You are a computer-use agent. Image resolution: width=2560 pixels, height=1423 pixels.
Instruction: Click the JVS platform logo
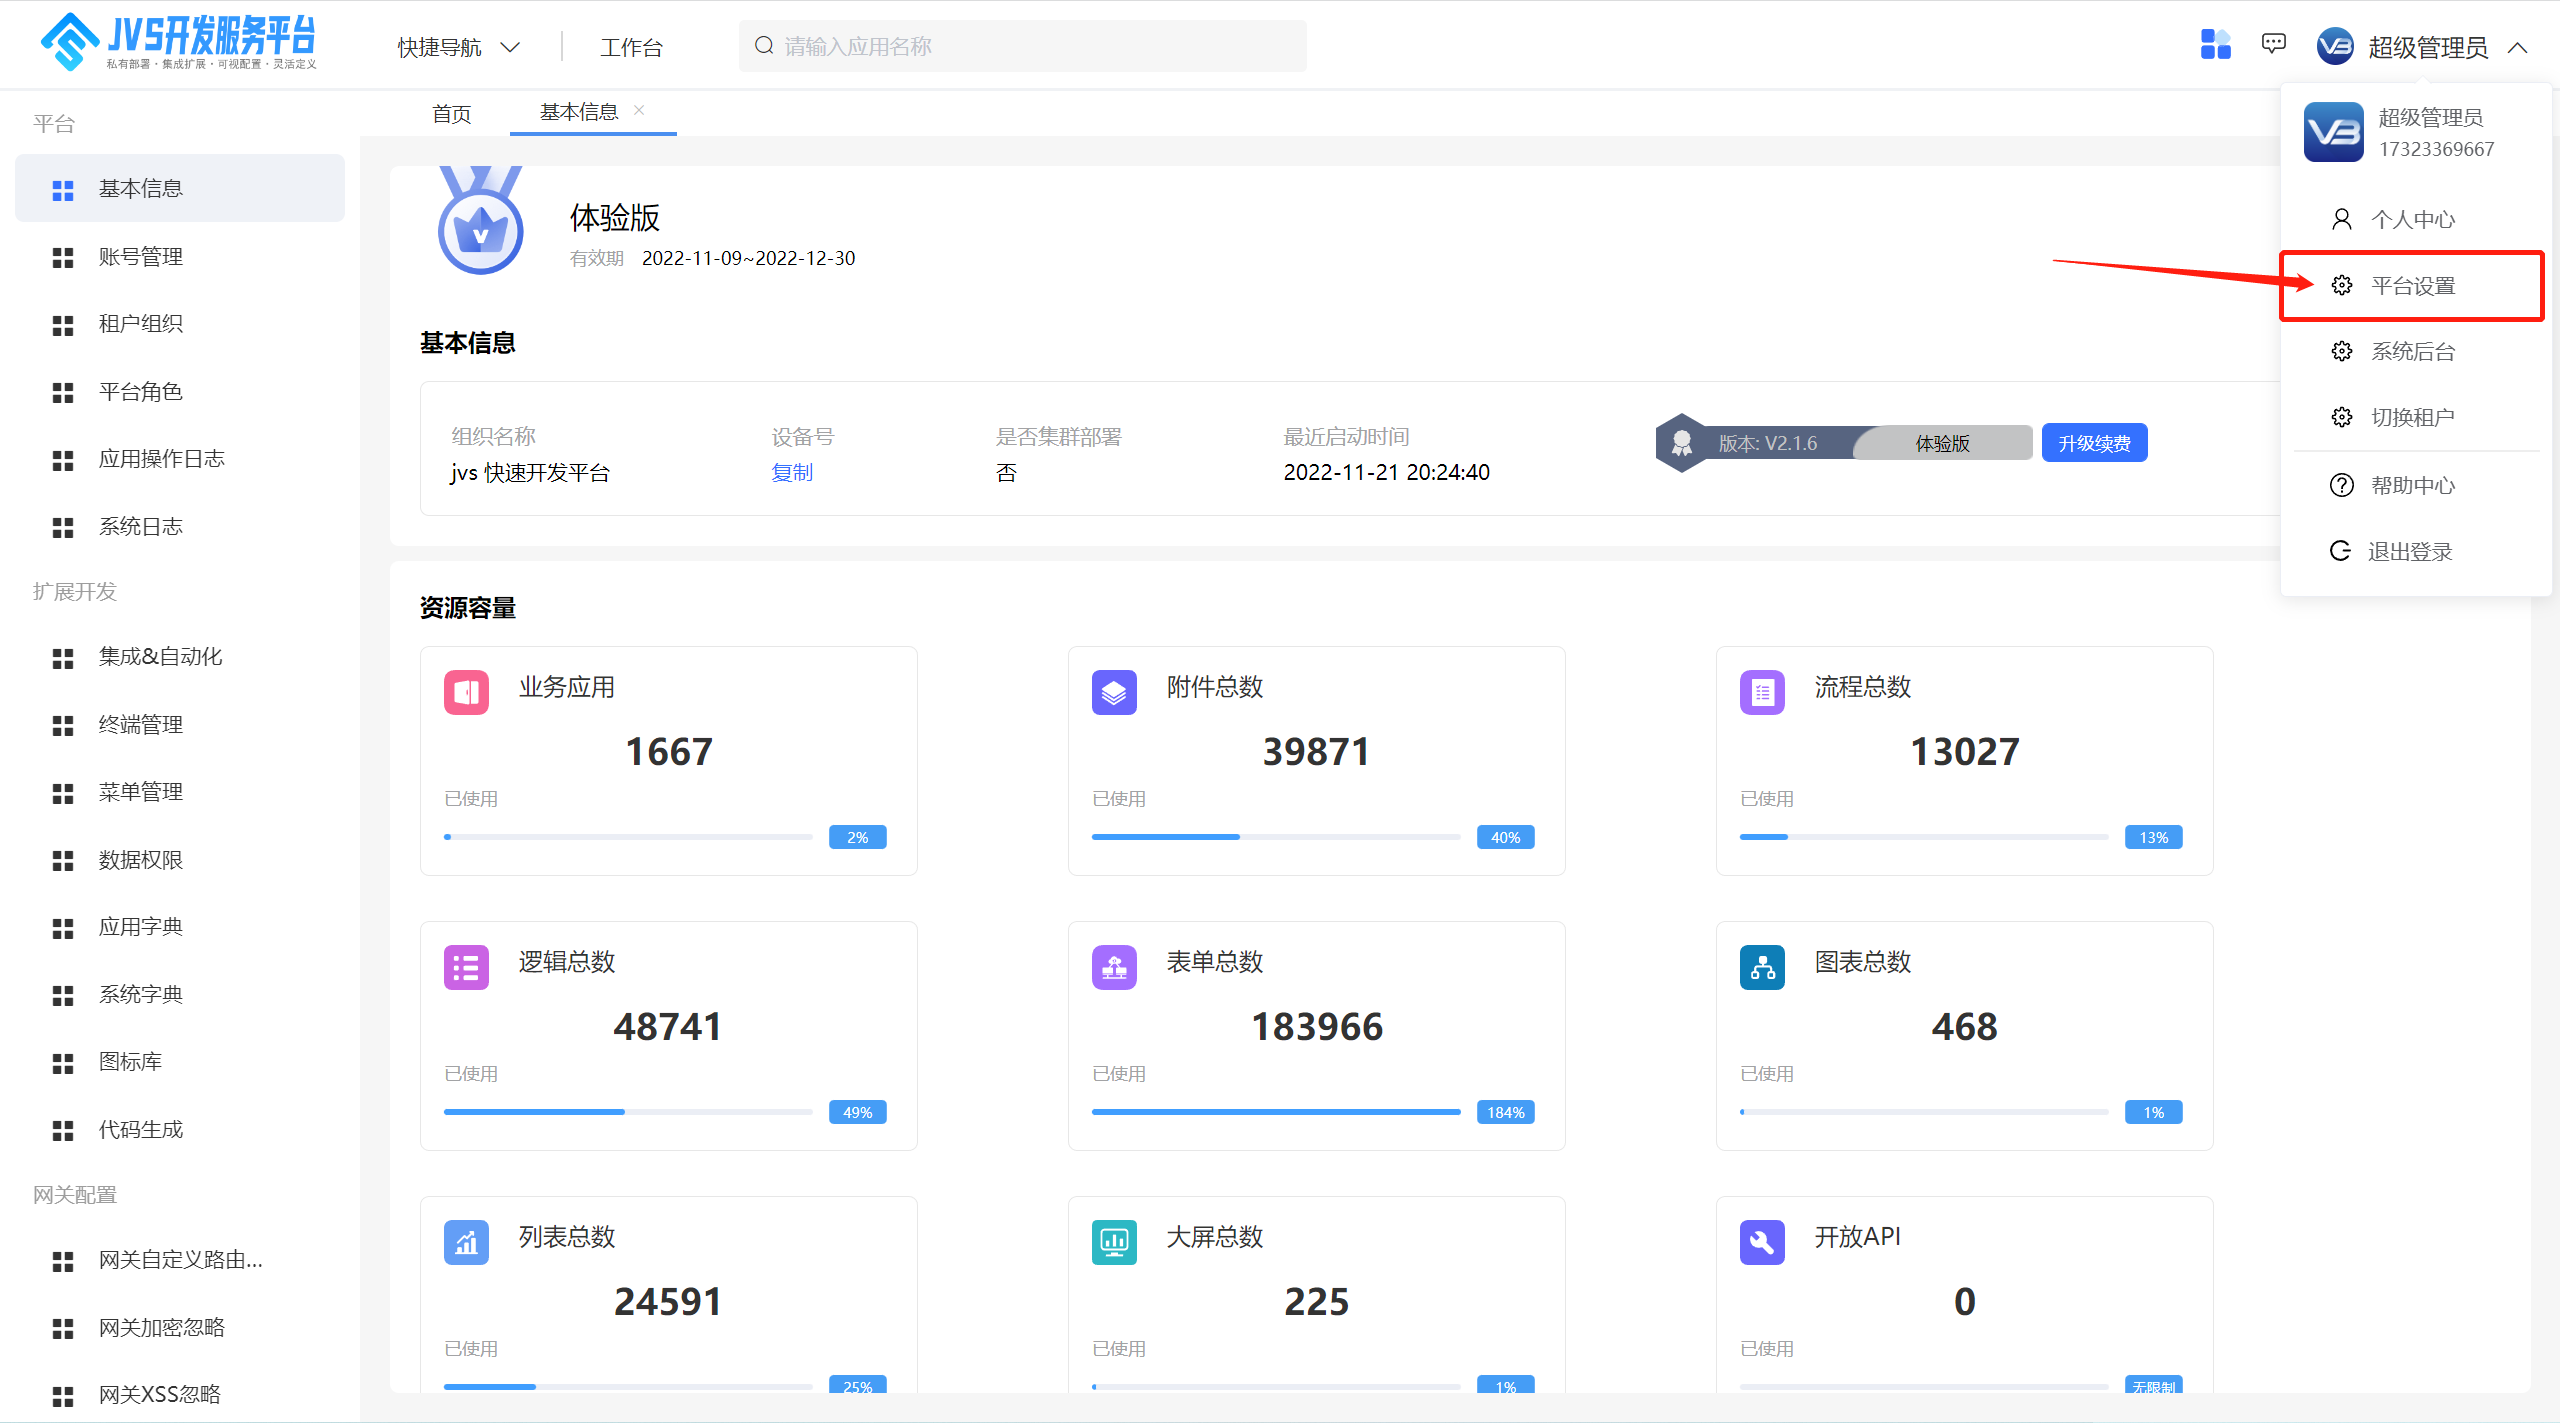[x=178, y=42]
